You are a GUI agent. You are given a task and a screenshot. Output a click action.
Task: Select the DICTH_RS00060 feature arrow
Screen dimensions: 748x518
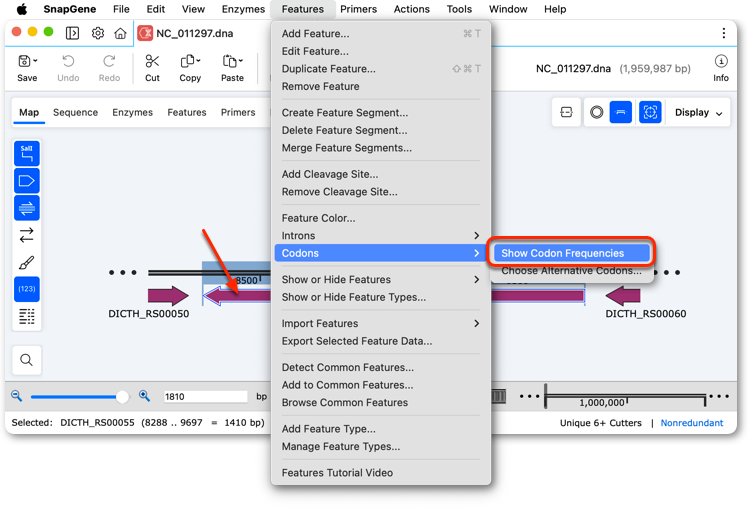click(623, 296)
